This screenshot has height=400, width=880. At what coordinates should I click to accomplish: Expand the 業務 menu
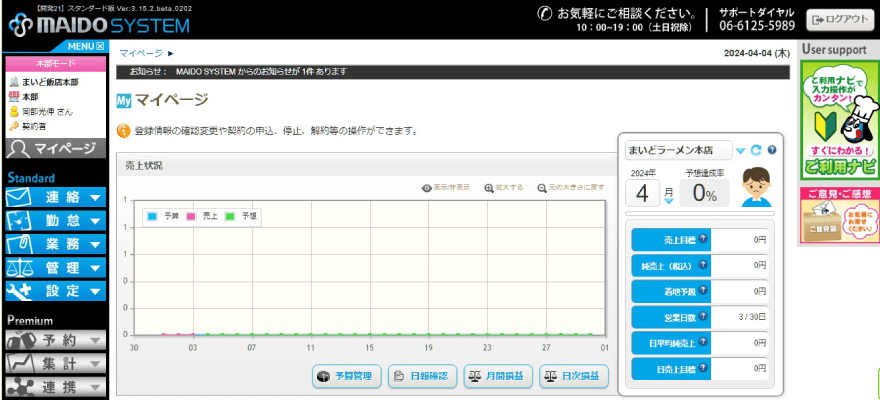tap(56, 245)
